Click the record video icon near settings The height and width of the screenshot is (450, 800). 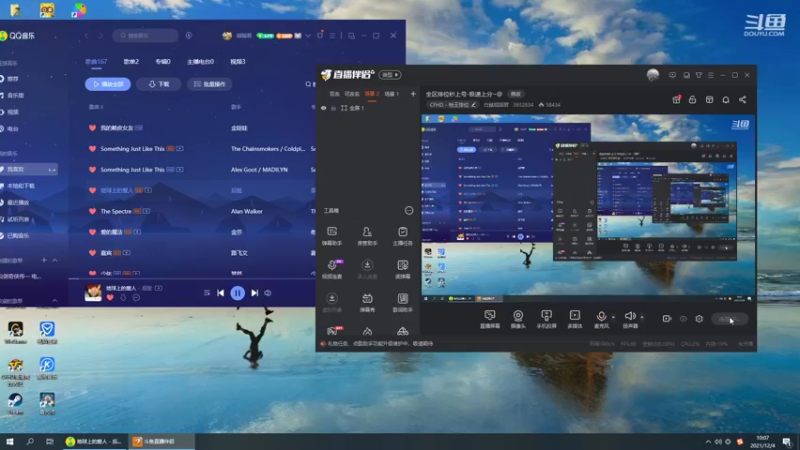(666, 318)
